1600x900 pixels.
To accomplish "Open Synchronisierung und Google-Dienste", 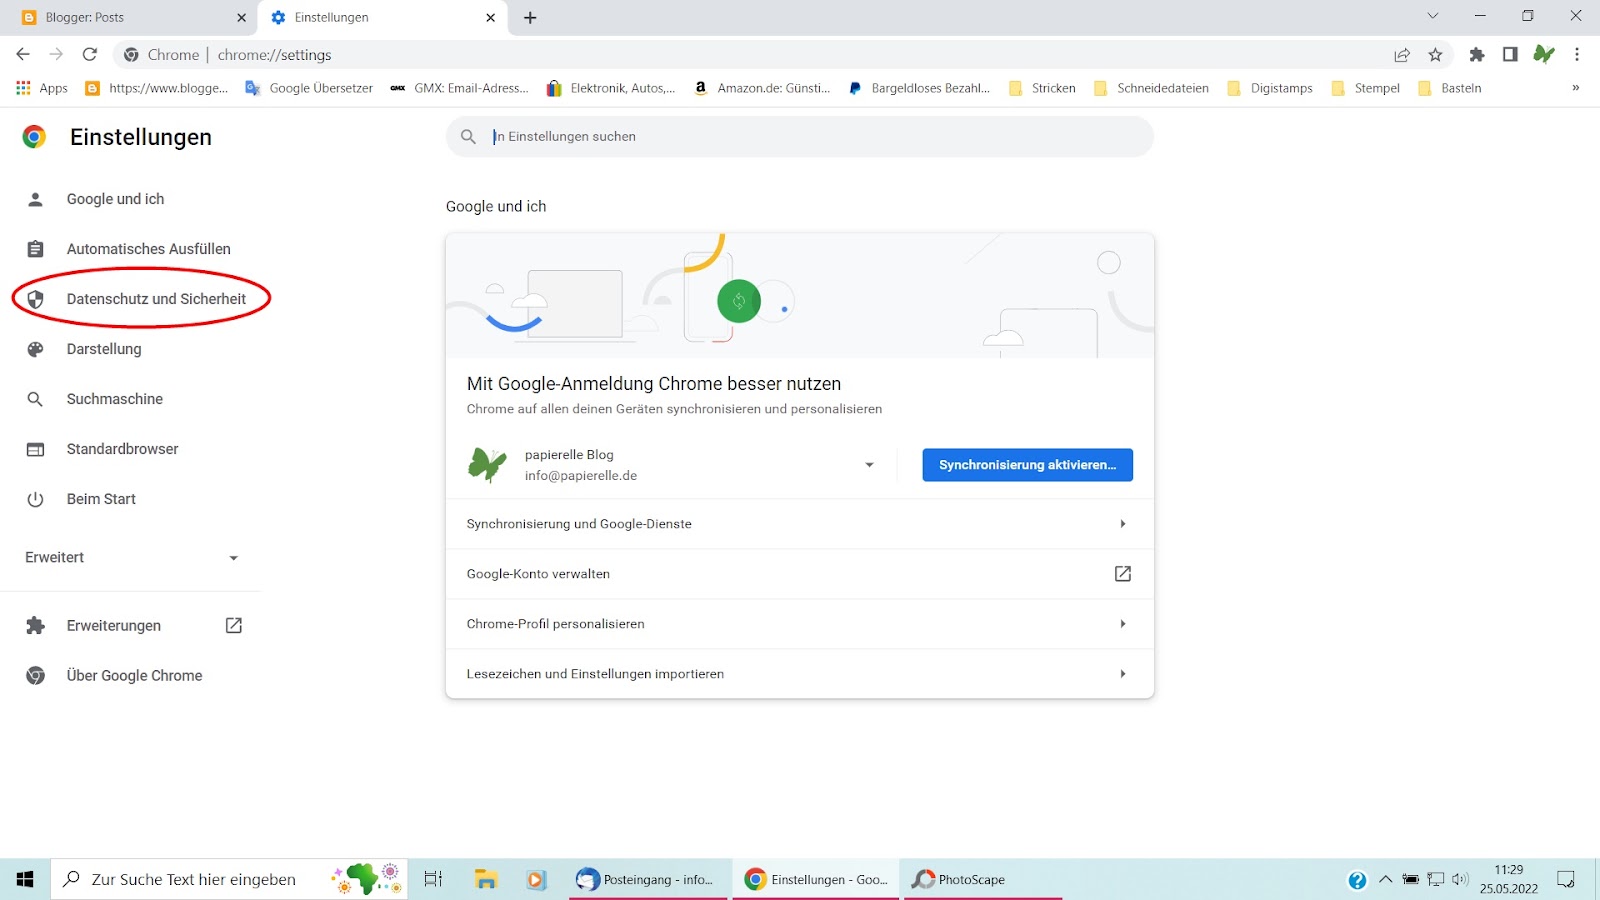I will coord(800,524).
